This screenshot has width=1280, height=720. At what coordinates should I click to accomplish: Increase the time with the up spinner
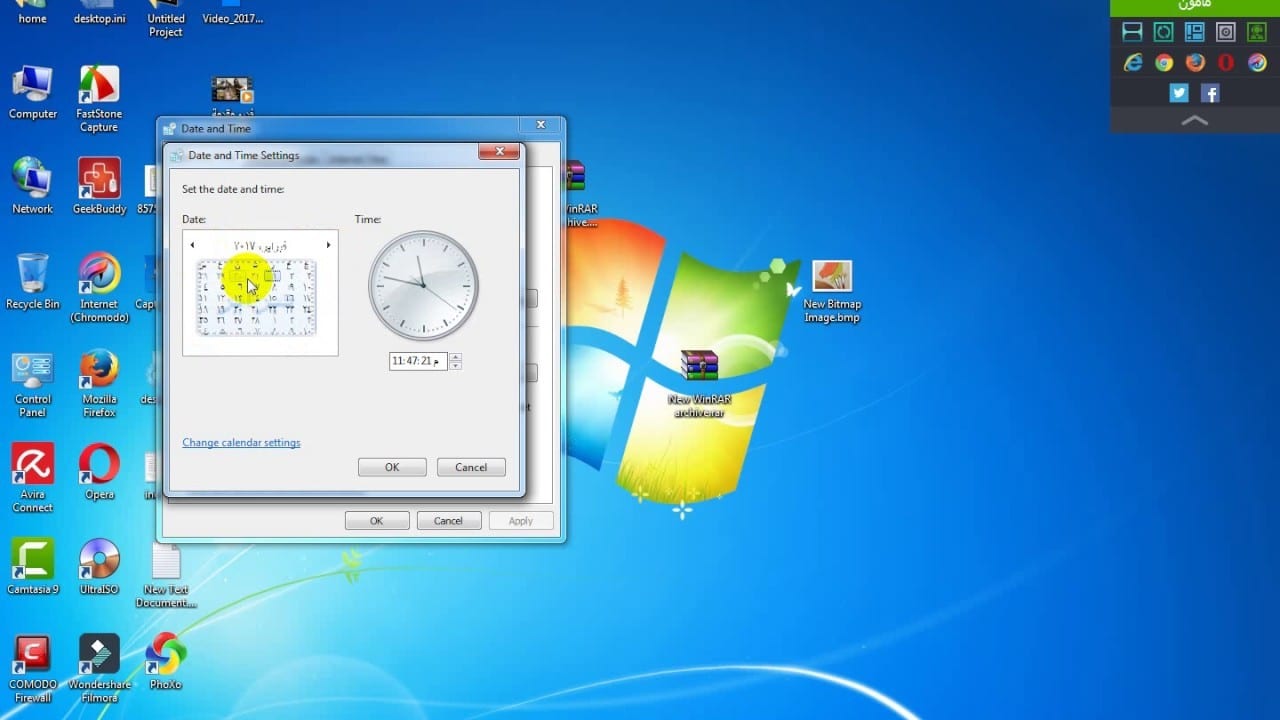pyautogui.click(x=456, y=357)
